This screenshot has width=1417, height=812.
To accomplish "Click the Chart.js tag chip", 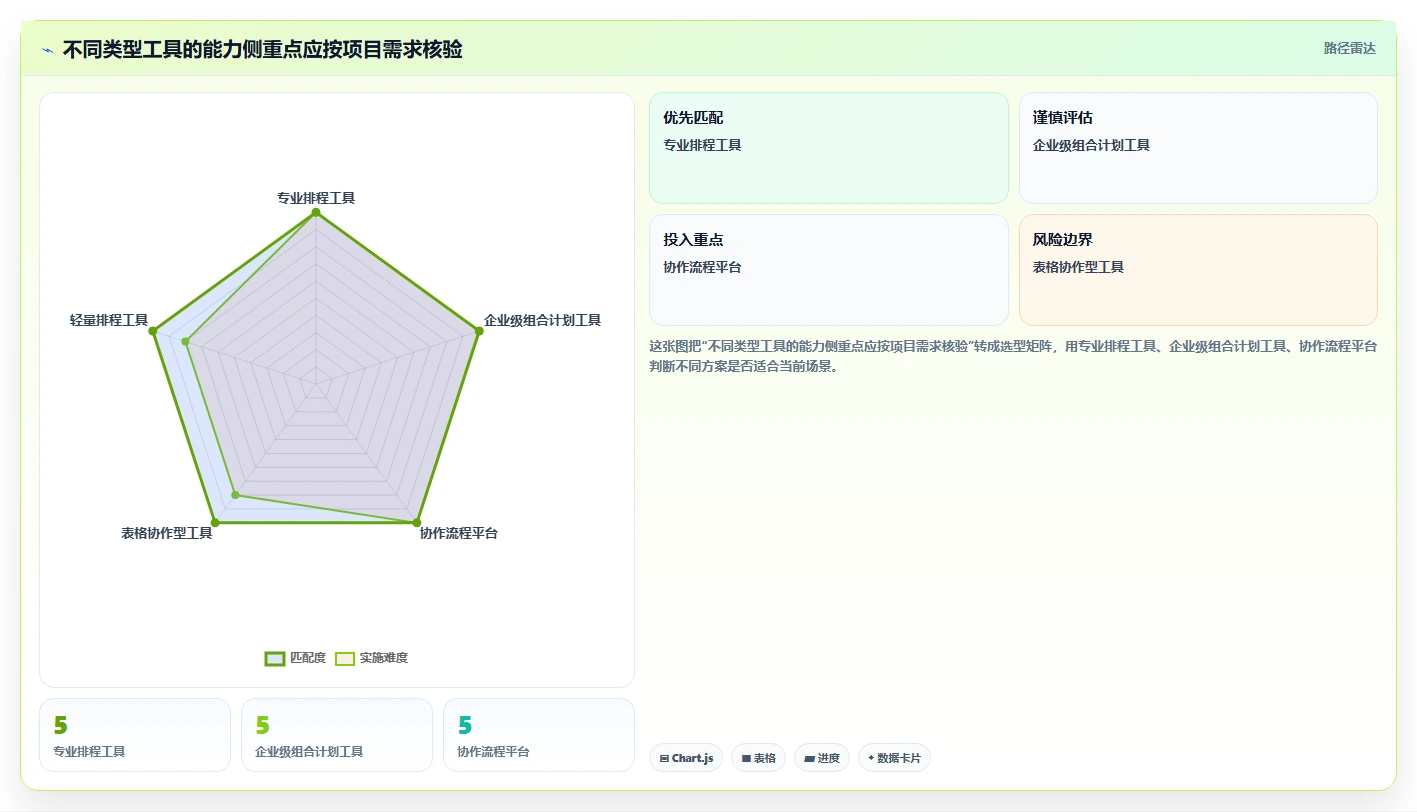I will click(686, 758).
